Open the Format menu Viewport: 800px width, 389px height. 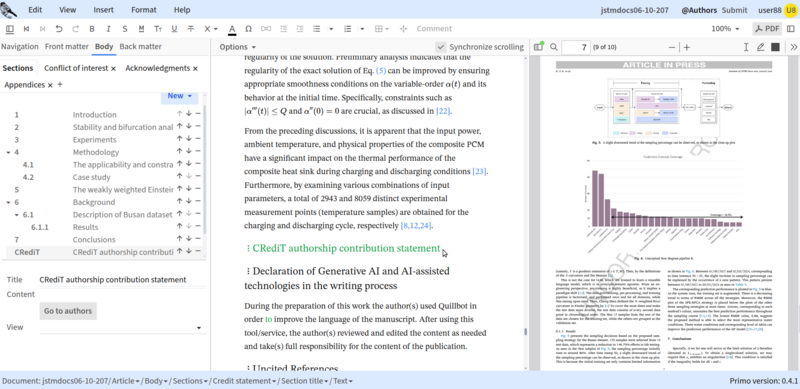[144, 10]
